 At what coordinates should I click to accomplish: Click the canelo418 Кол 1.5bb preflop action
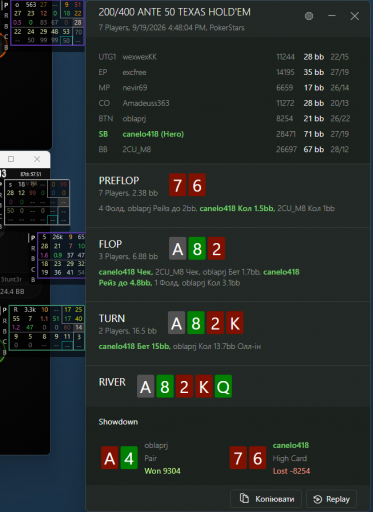pos(237,209)
